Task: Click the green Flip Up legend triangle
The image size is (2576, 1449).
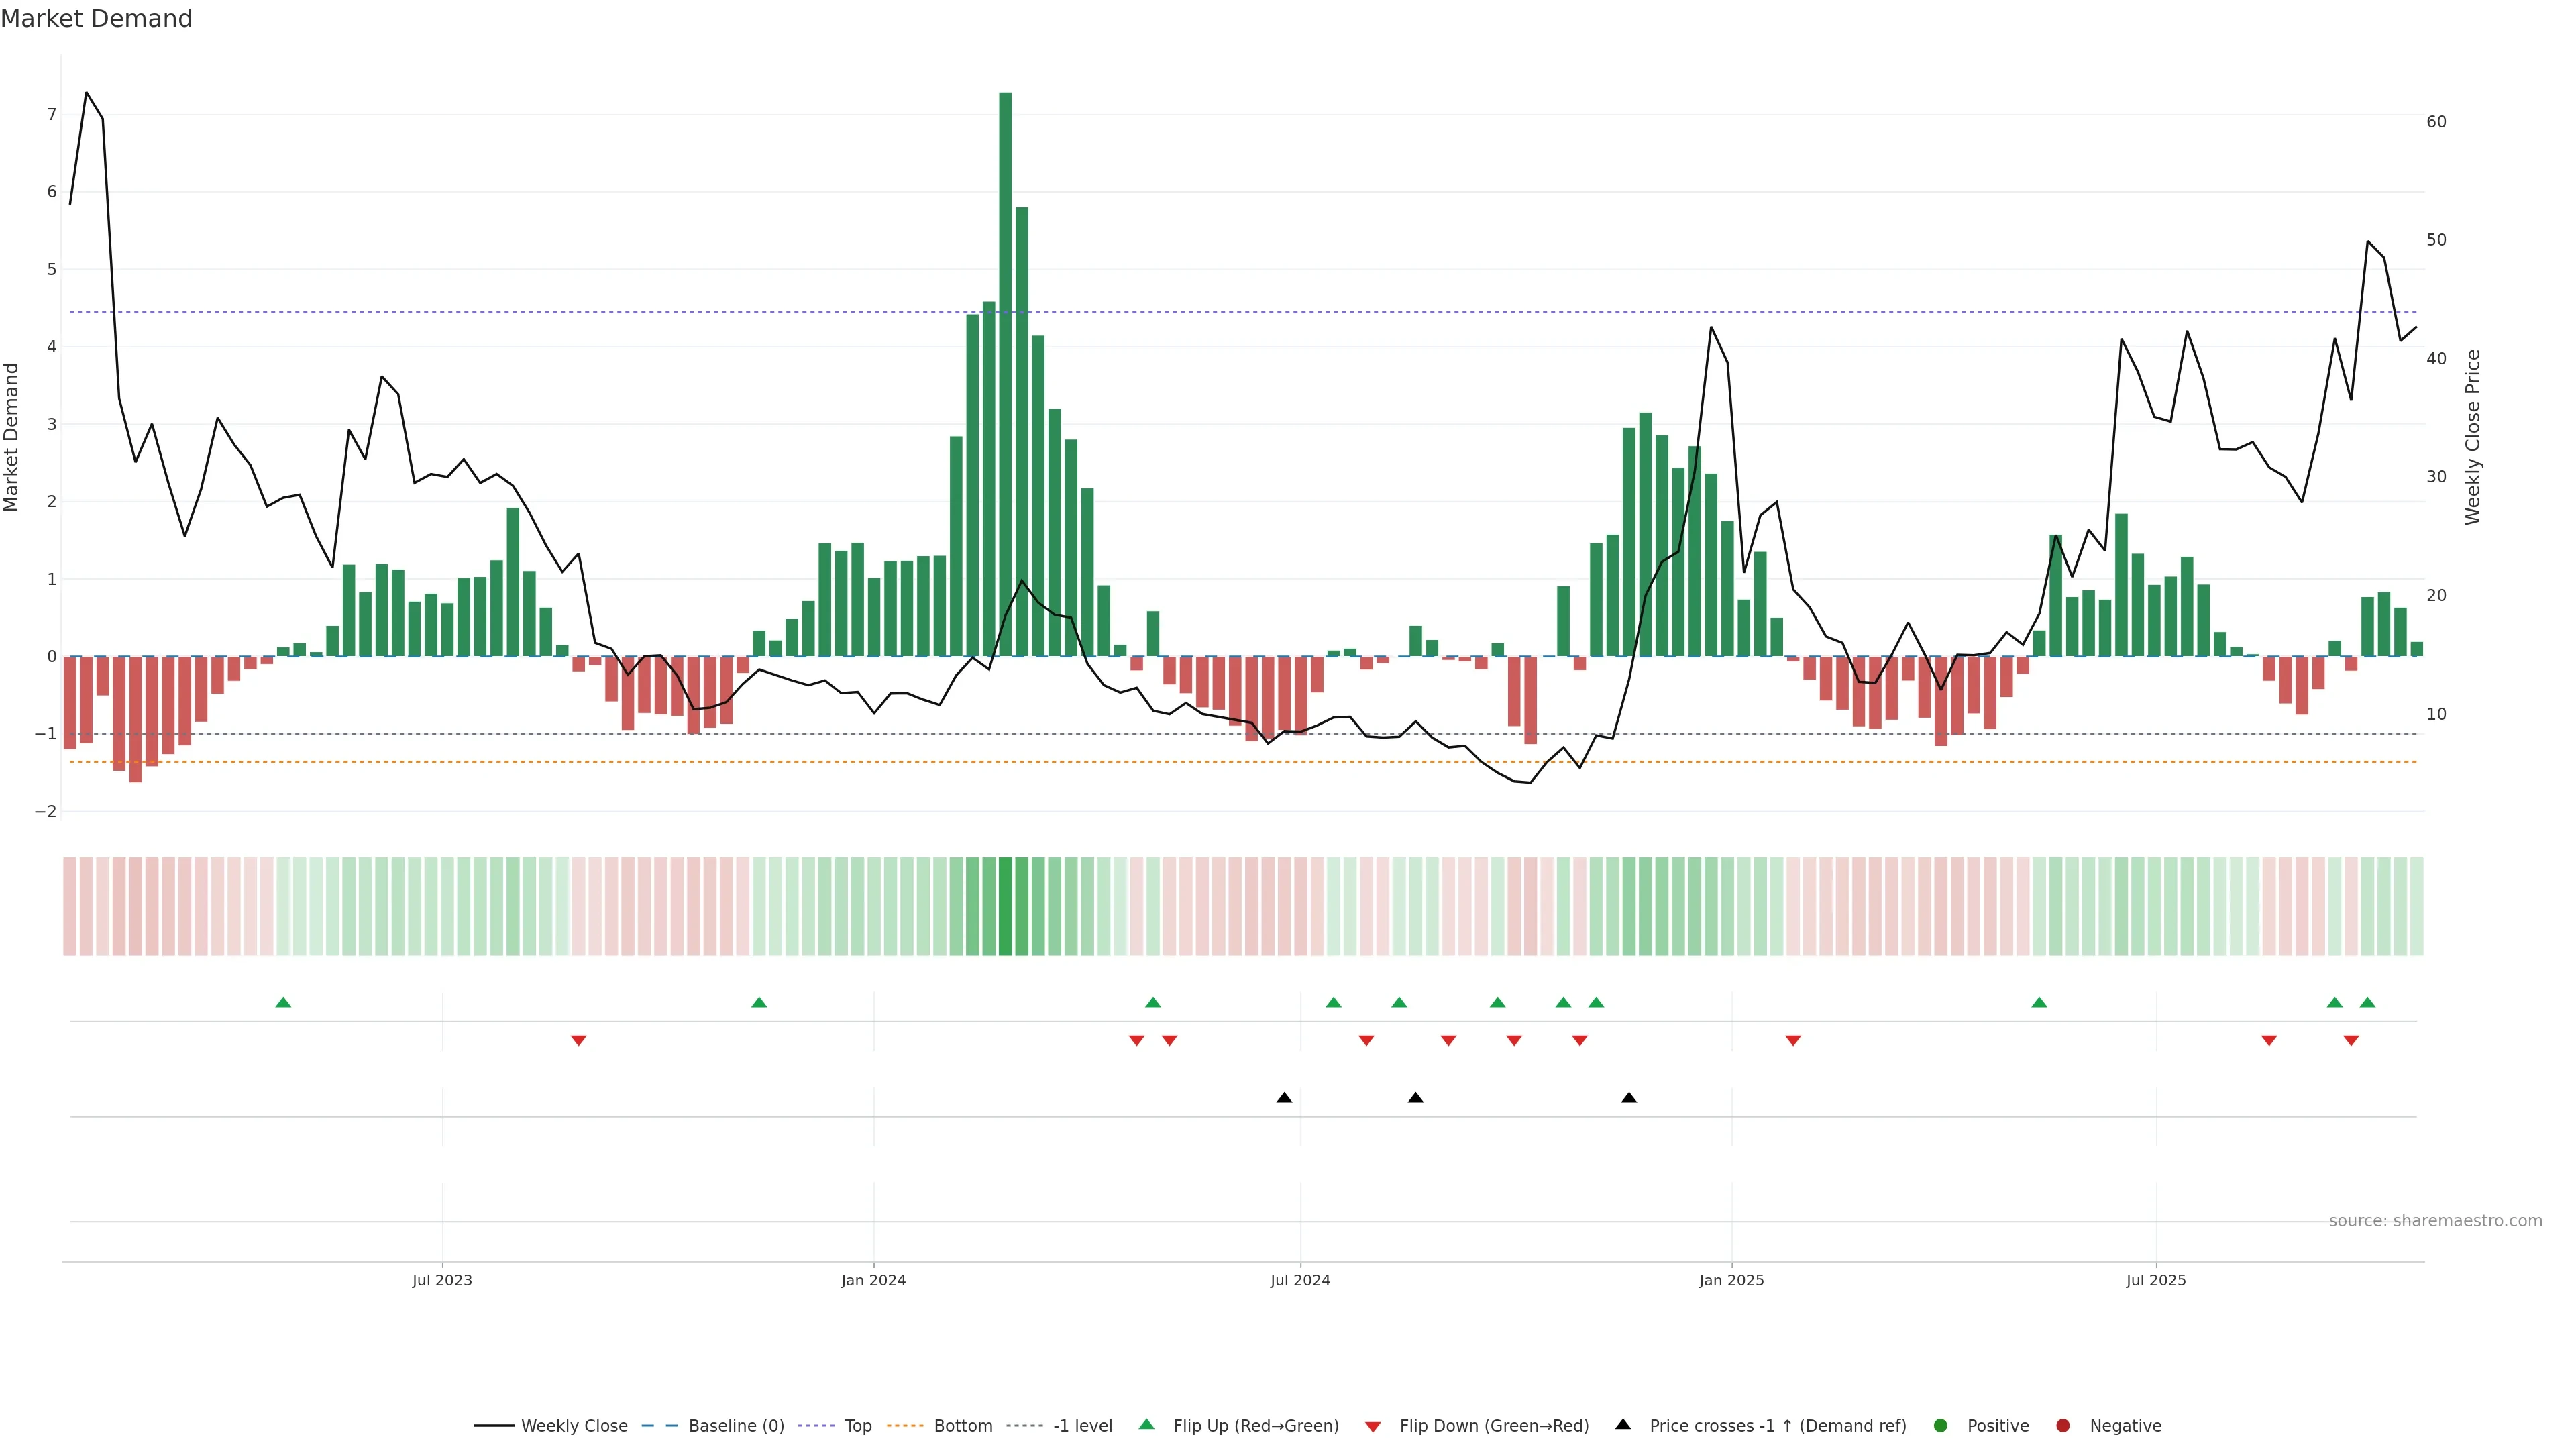Action: pyautogui.click(x=1147, y=1424)
